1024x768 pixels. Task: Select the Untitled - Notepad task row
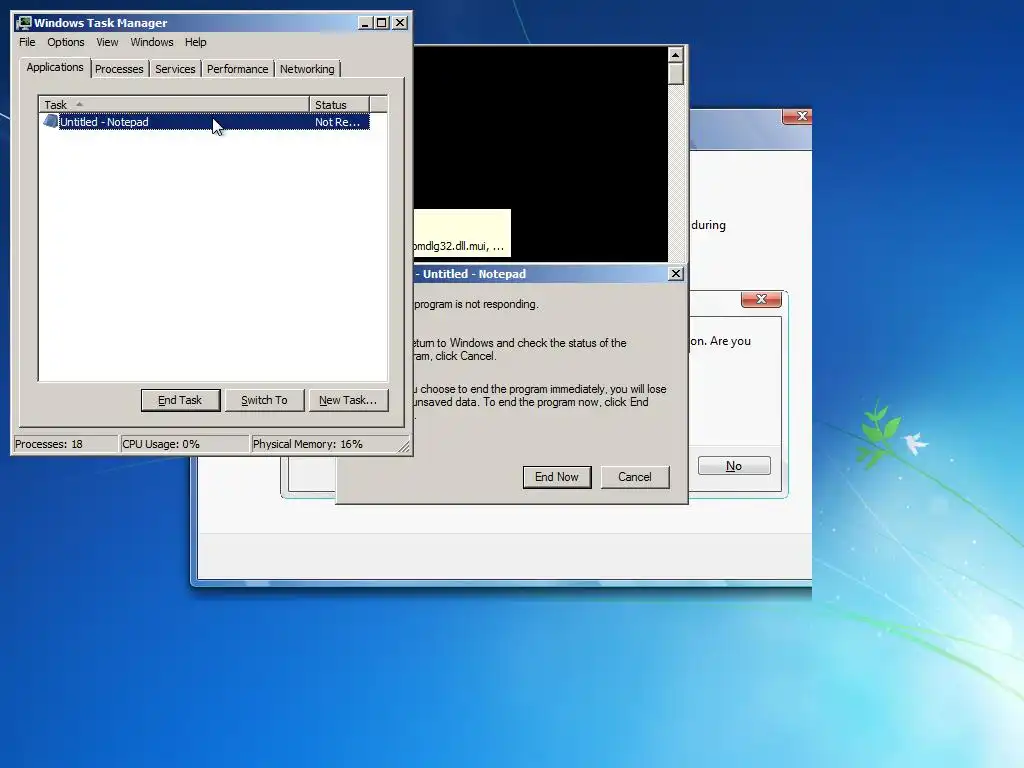click(x=206, y=122)
